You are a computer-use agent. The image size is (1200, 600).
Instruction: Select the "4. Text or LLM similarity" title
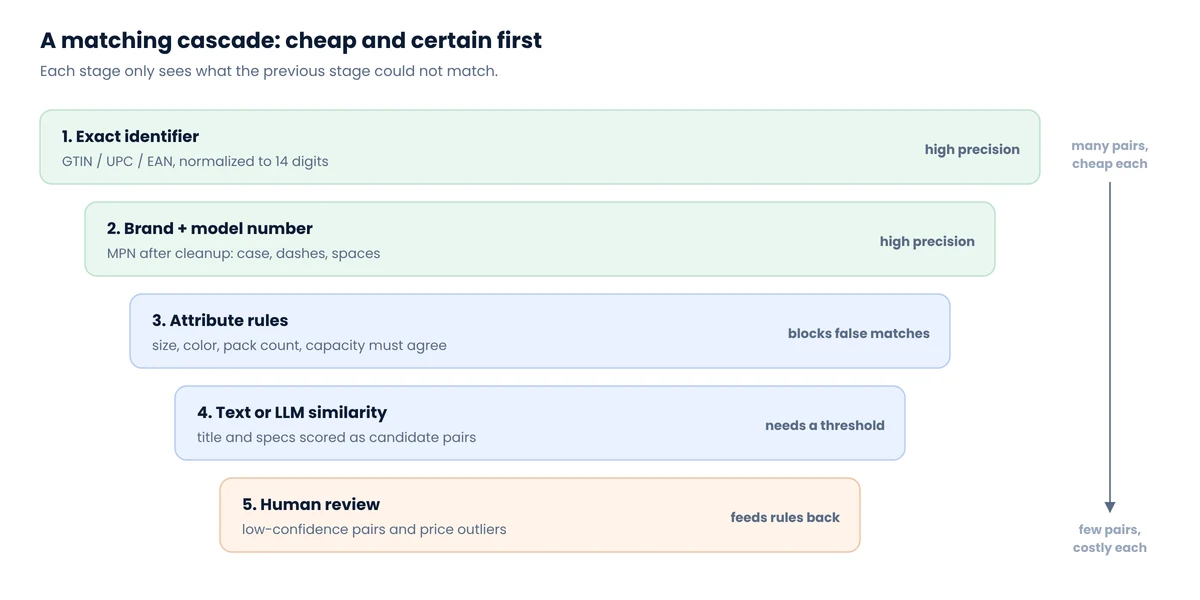point(292,412)
